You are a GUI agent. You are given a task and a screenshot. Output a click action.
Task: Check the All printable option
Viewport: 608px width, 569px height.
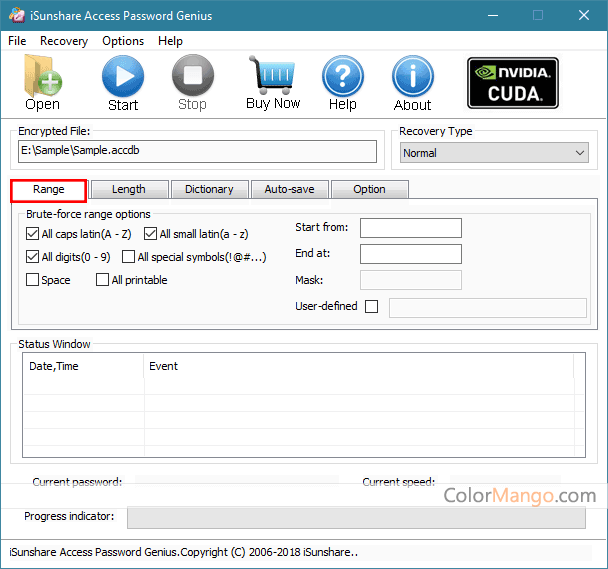pyautogui.click(x=102, y=280)
